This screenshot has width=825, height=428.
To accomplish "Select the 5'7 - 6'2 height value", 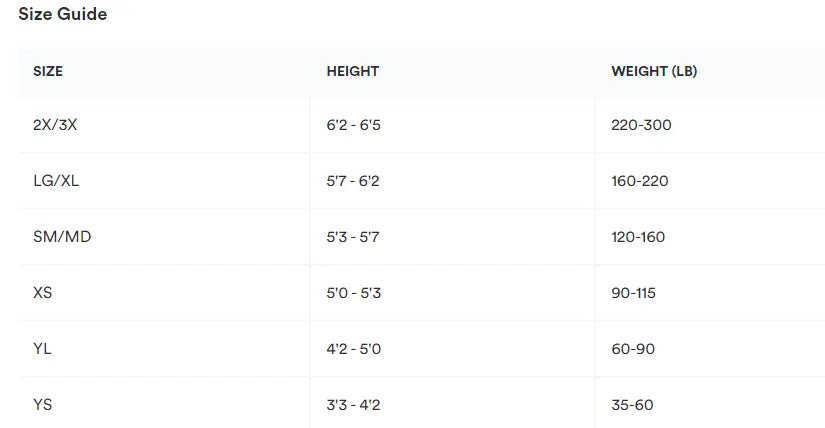I will (353, 181).
